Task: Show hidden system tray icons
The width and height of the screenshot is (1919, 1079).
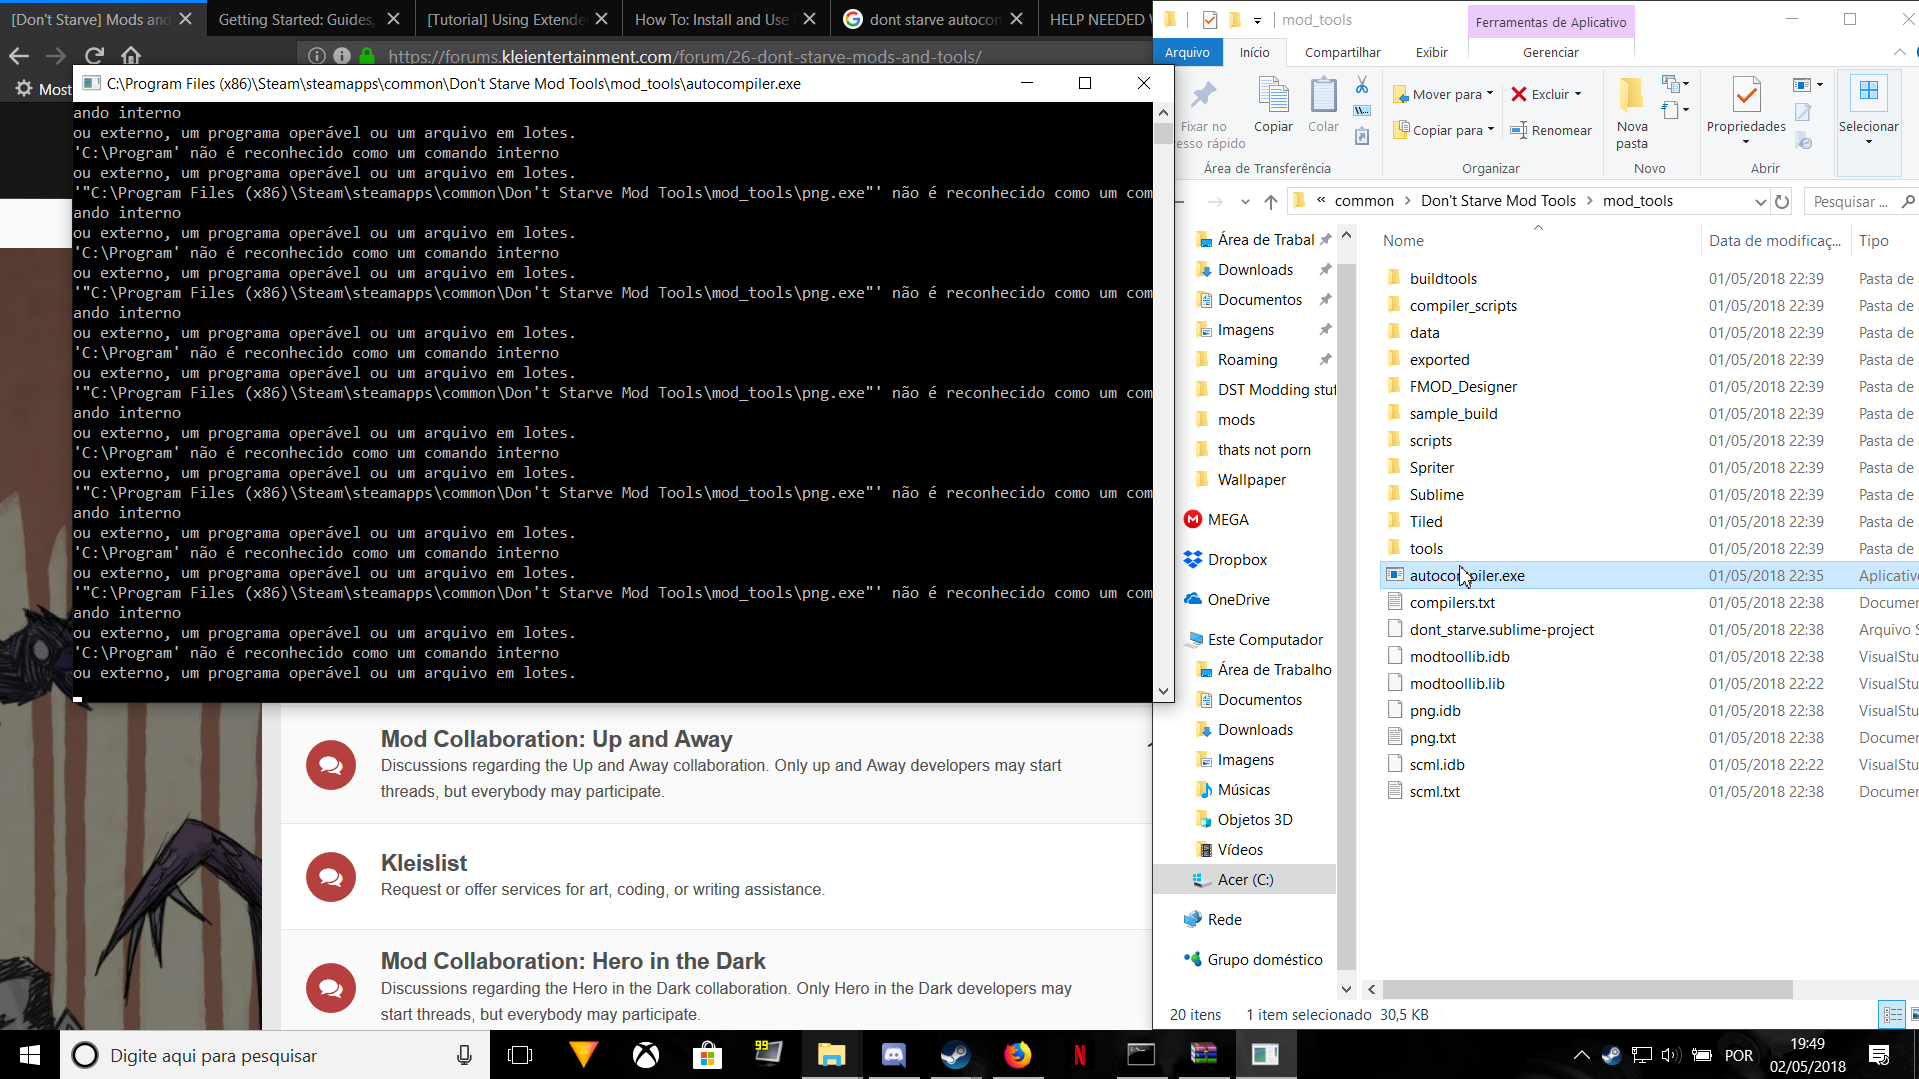Action: tap(1581, 1055)
